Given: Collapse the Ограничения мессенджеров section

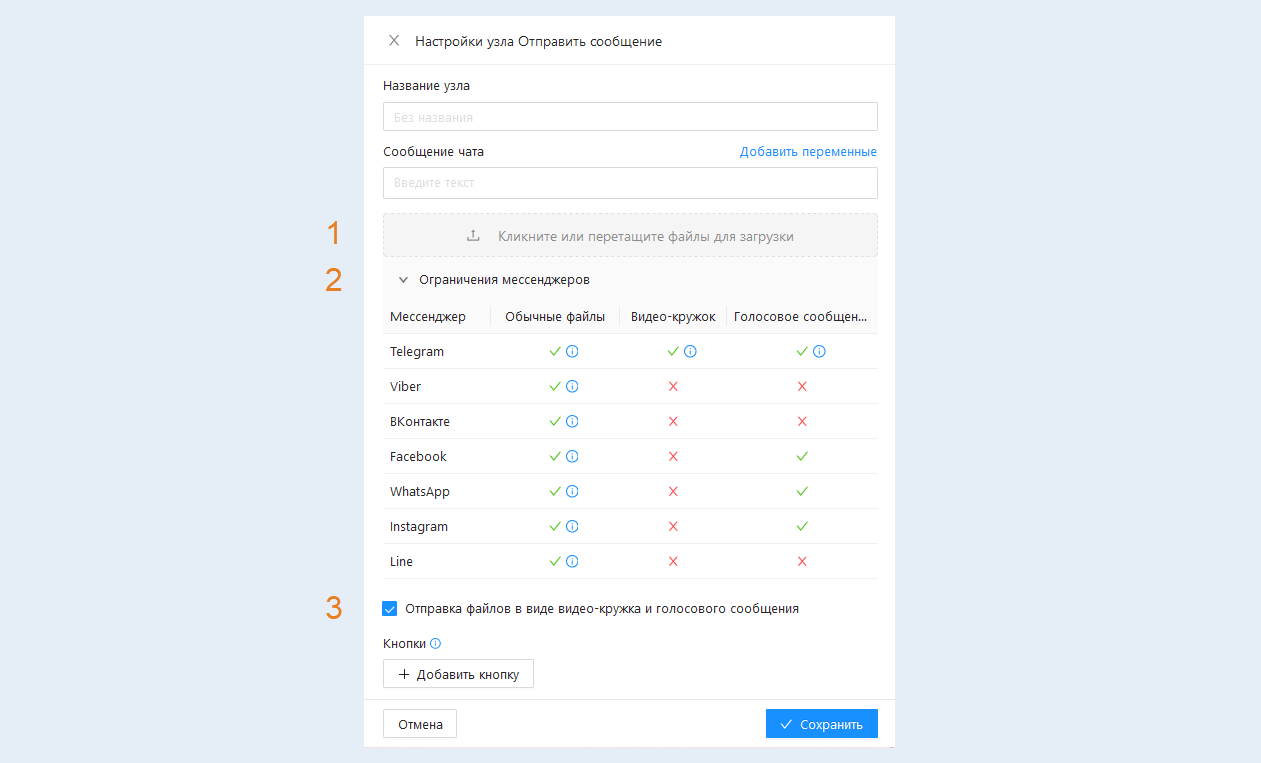Looking at the screenshot, I should point(403,280).
